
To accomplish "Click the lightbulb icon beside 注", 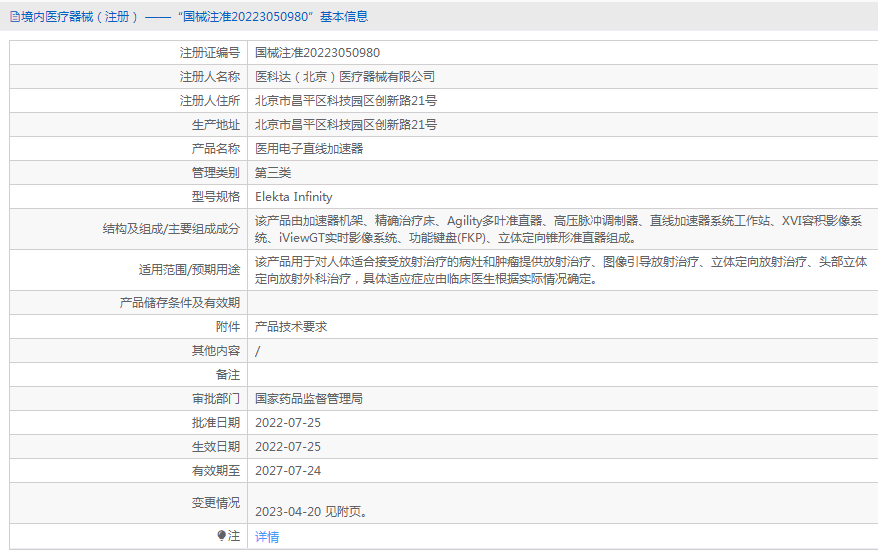I will (222, 536).
